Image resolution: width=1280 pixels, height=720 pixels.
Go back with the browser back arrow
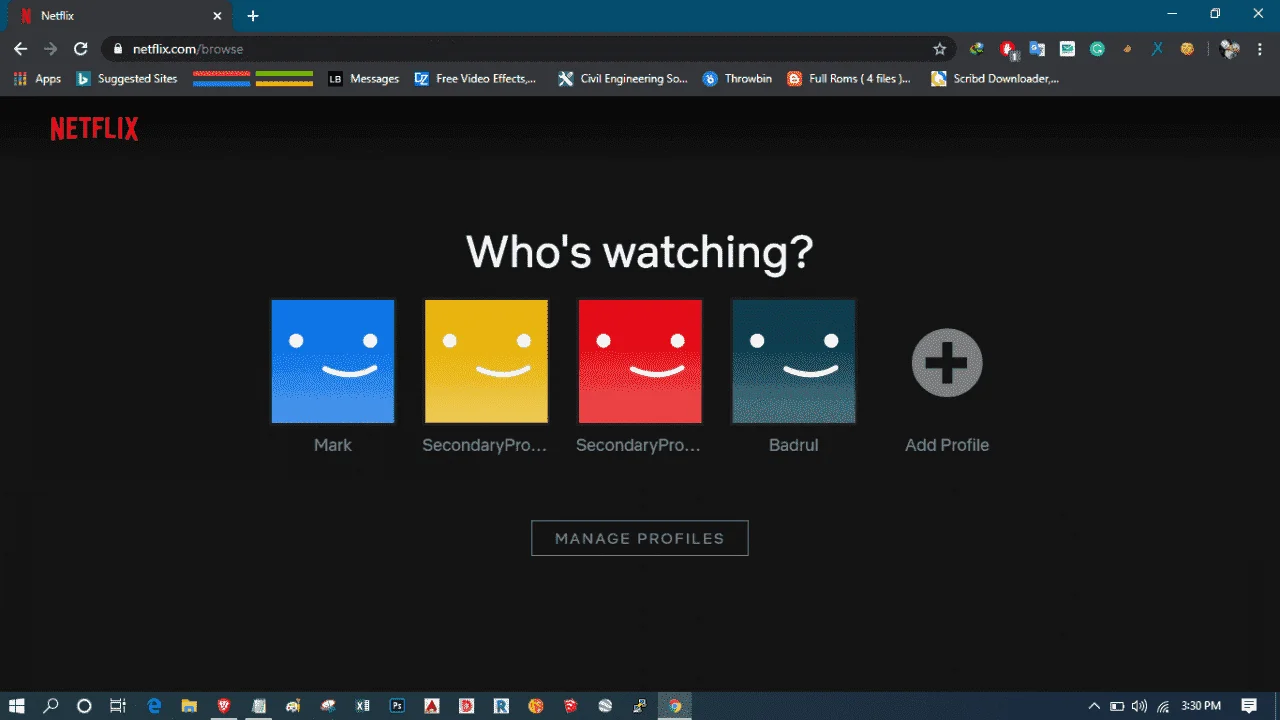pos(21,49)
